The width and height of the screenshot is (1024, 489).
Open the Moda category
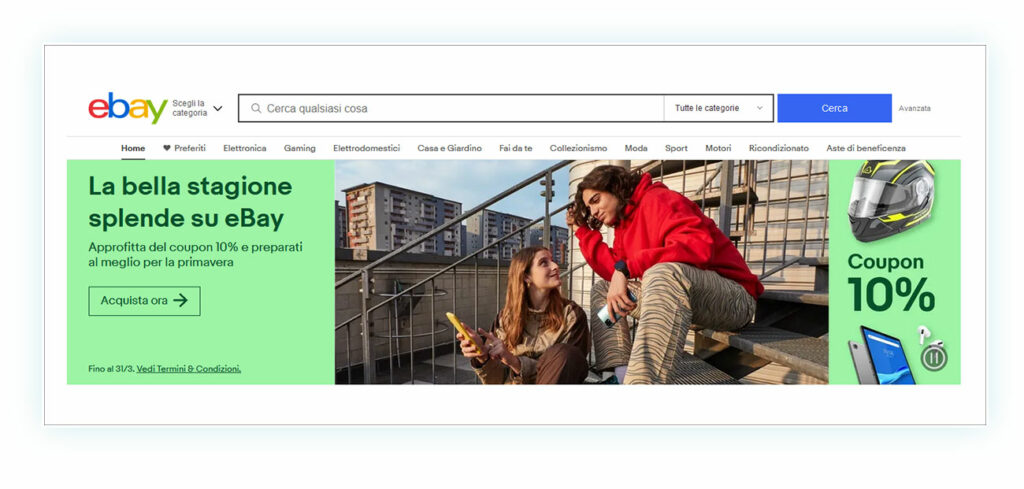[636, 148]
